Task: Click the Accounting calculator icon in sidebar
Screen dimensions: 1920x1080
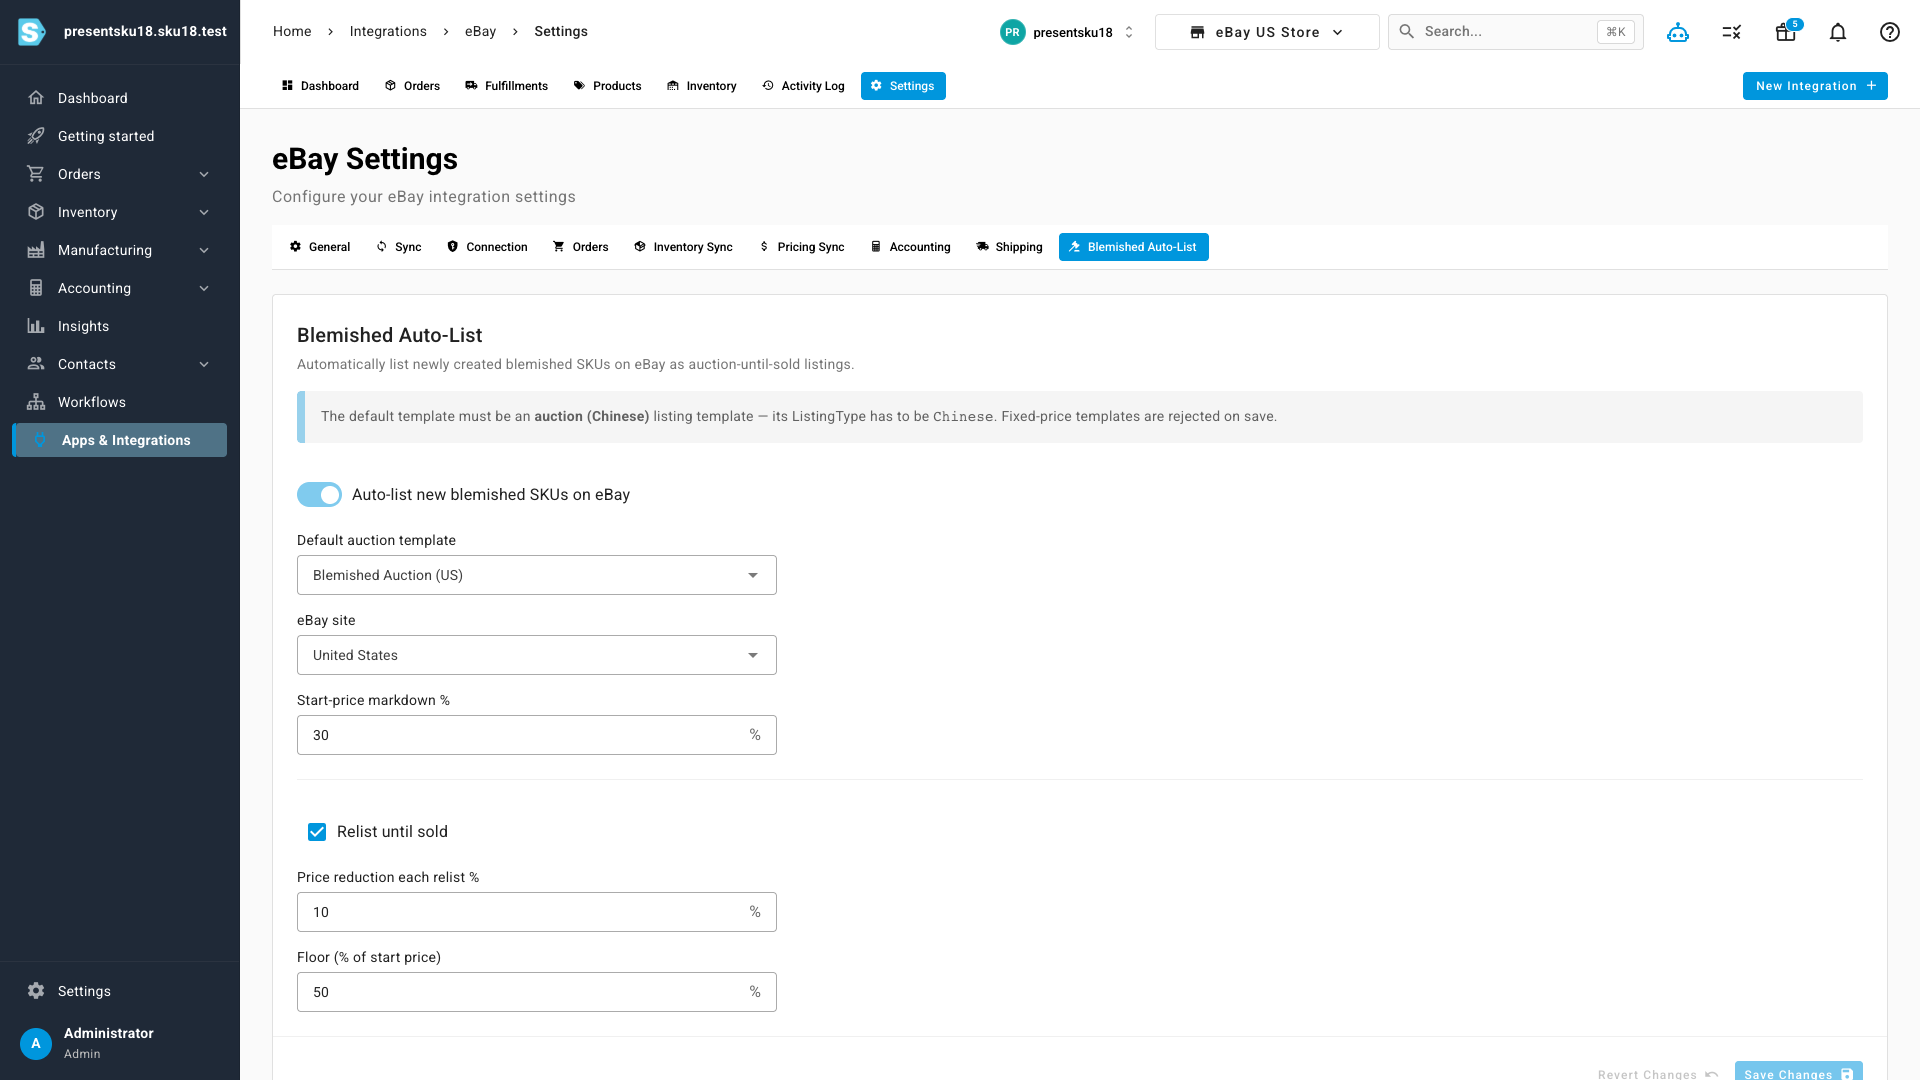Action: (x=36, y=288)
